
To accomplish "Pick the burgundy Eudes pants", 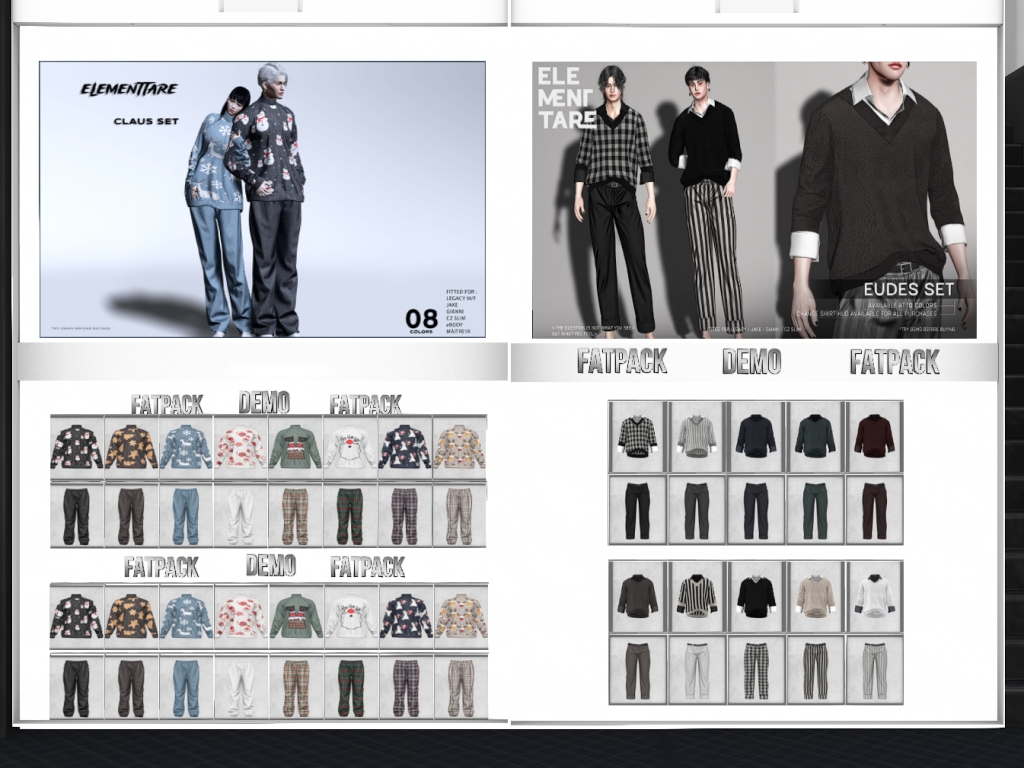I will pyautogui.click(x=874, y=510).
